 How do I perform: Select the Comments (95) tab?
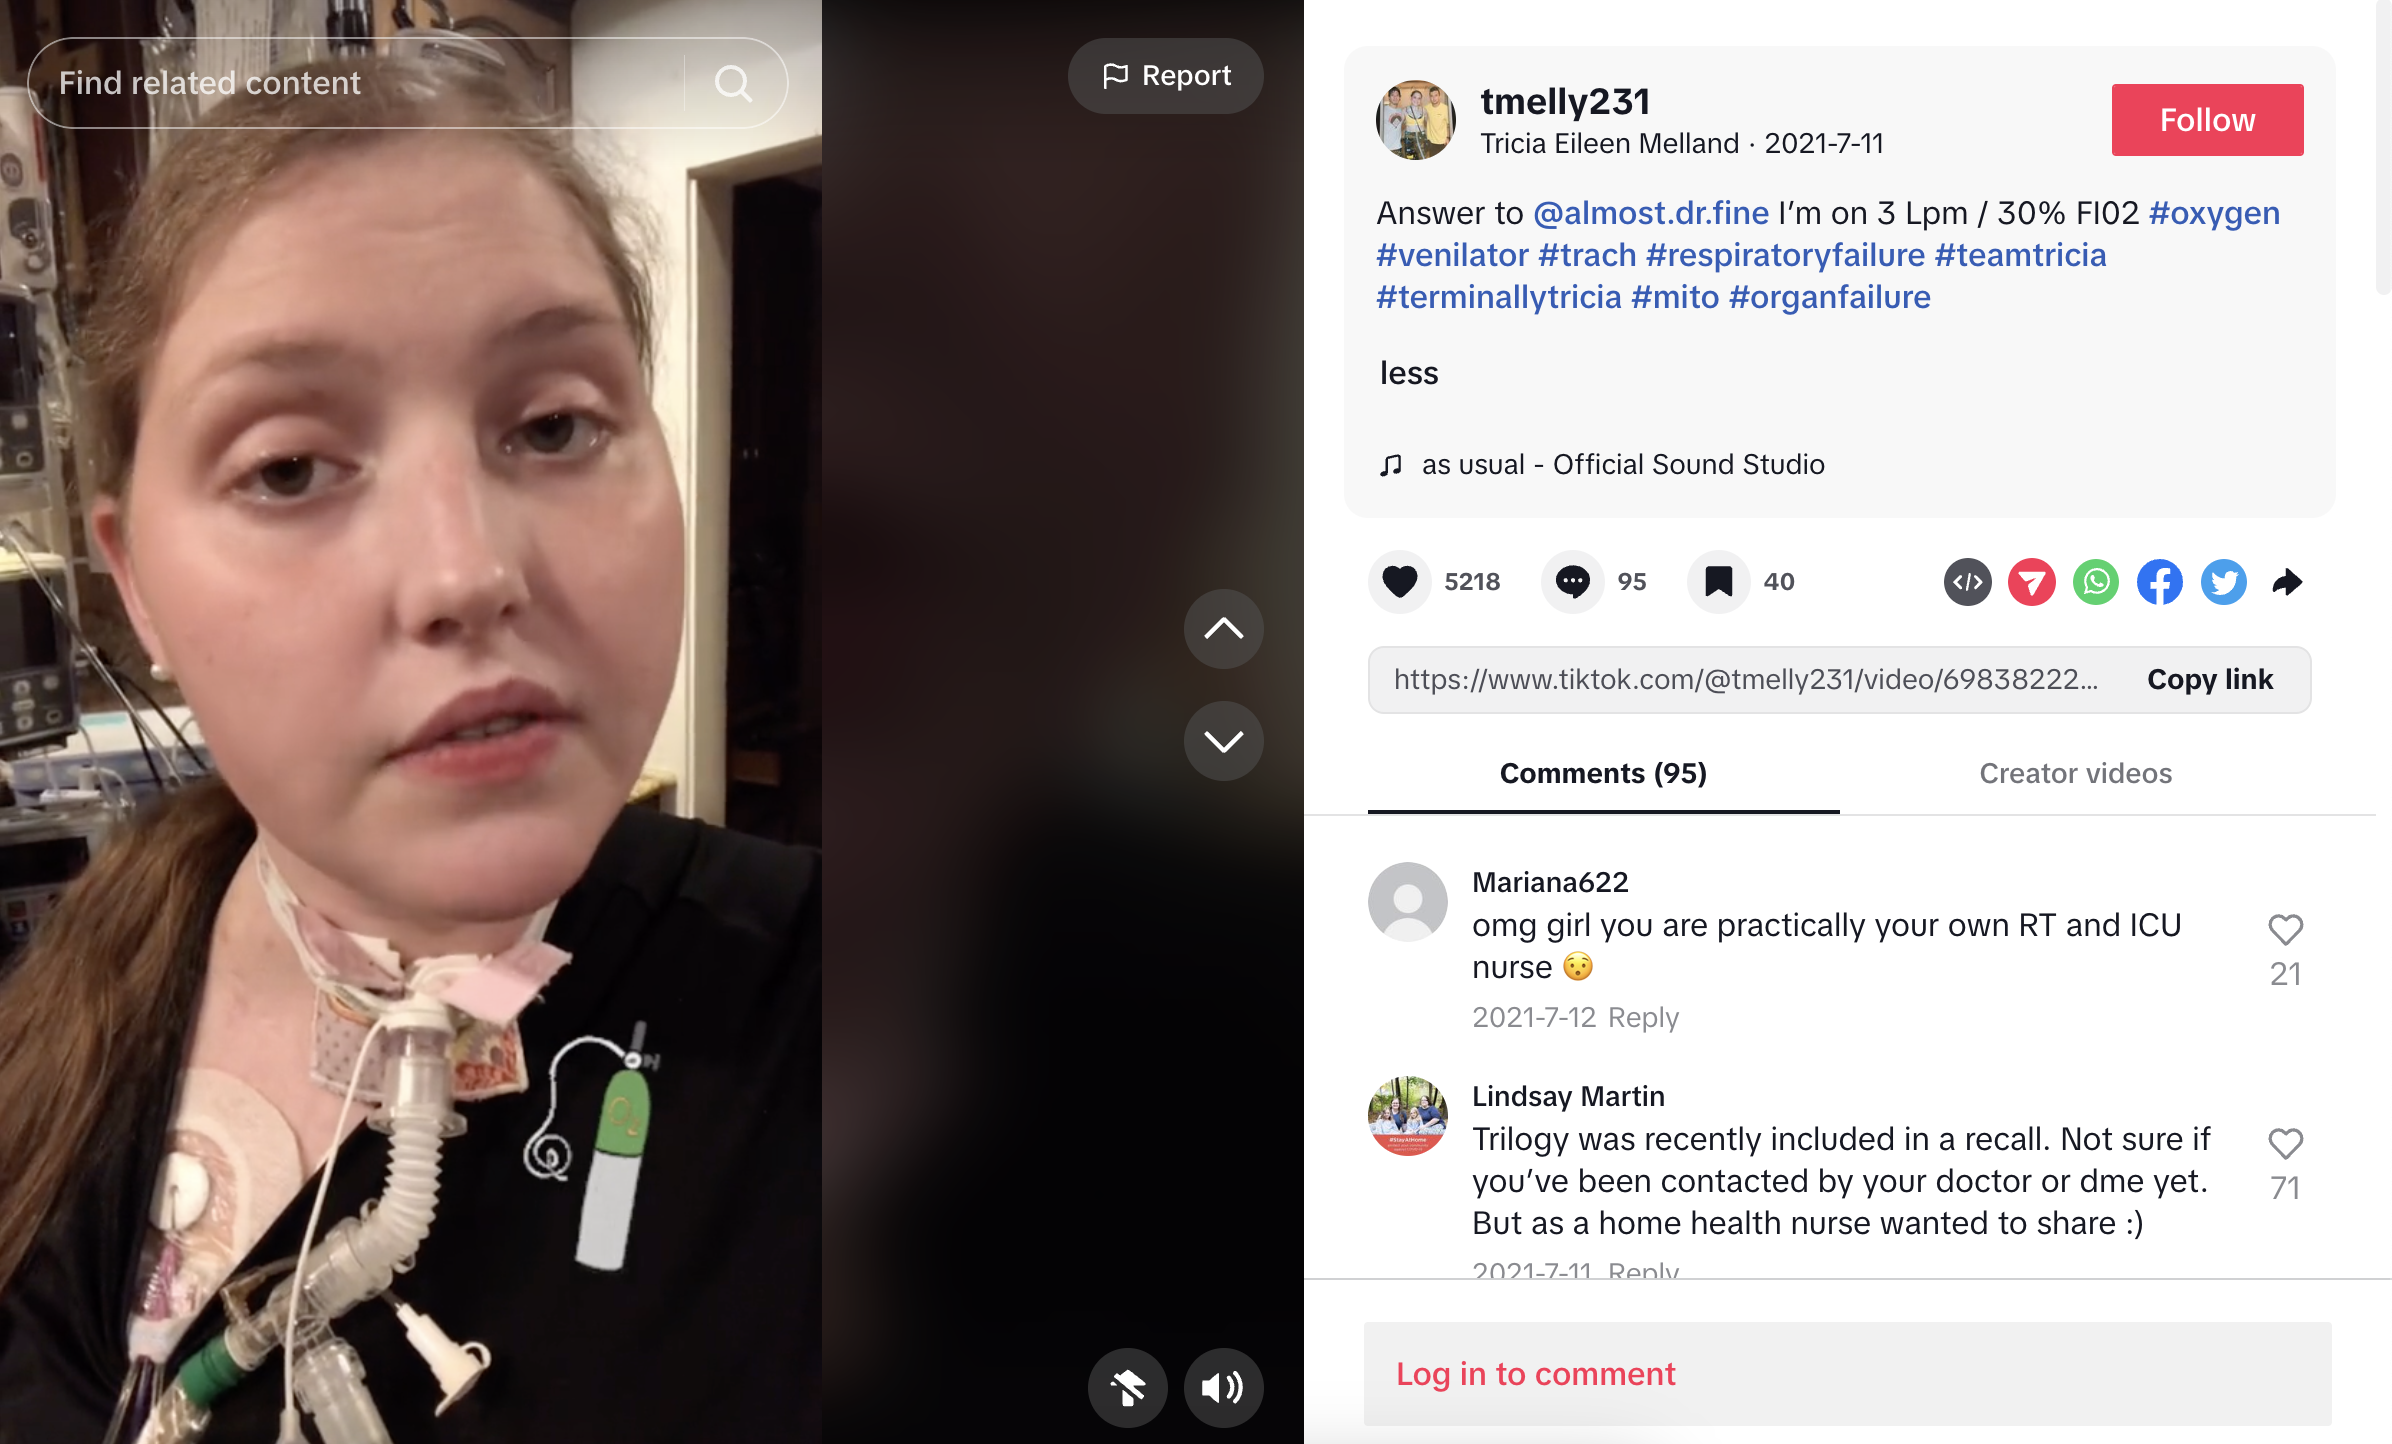[x=1603, y=773]
